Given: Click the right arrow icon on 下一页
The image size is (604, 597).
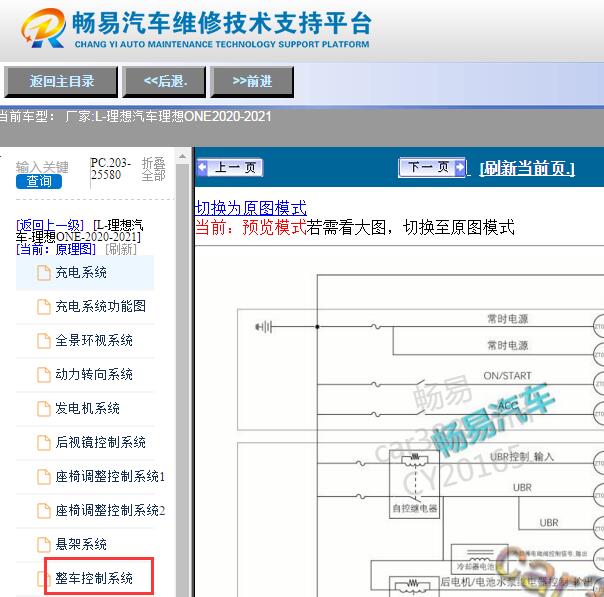Looking at the screenshot, I should coord(460,168).
